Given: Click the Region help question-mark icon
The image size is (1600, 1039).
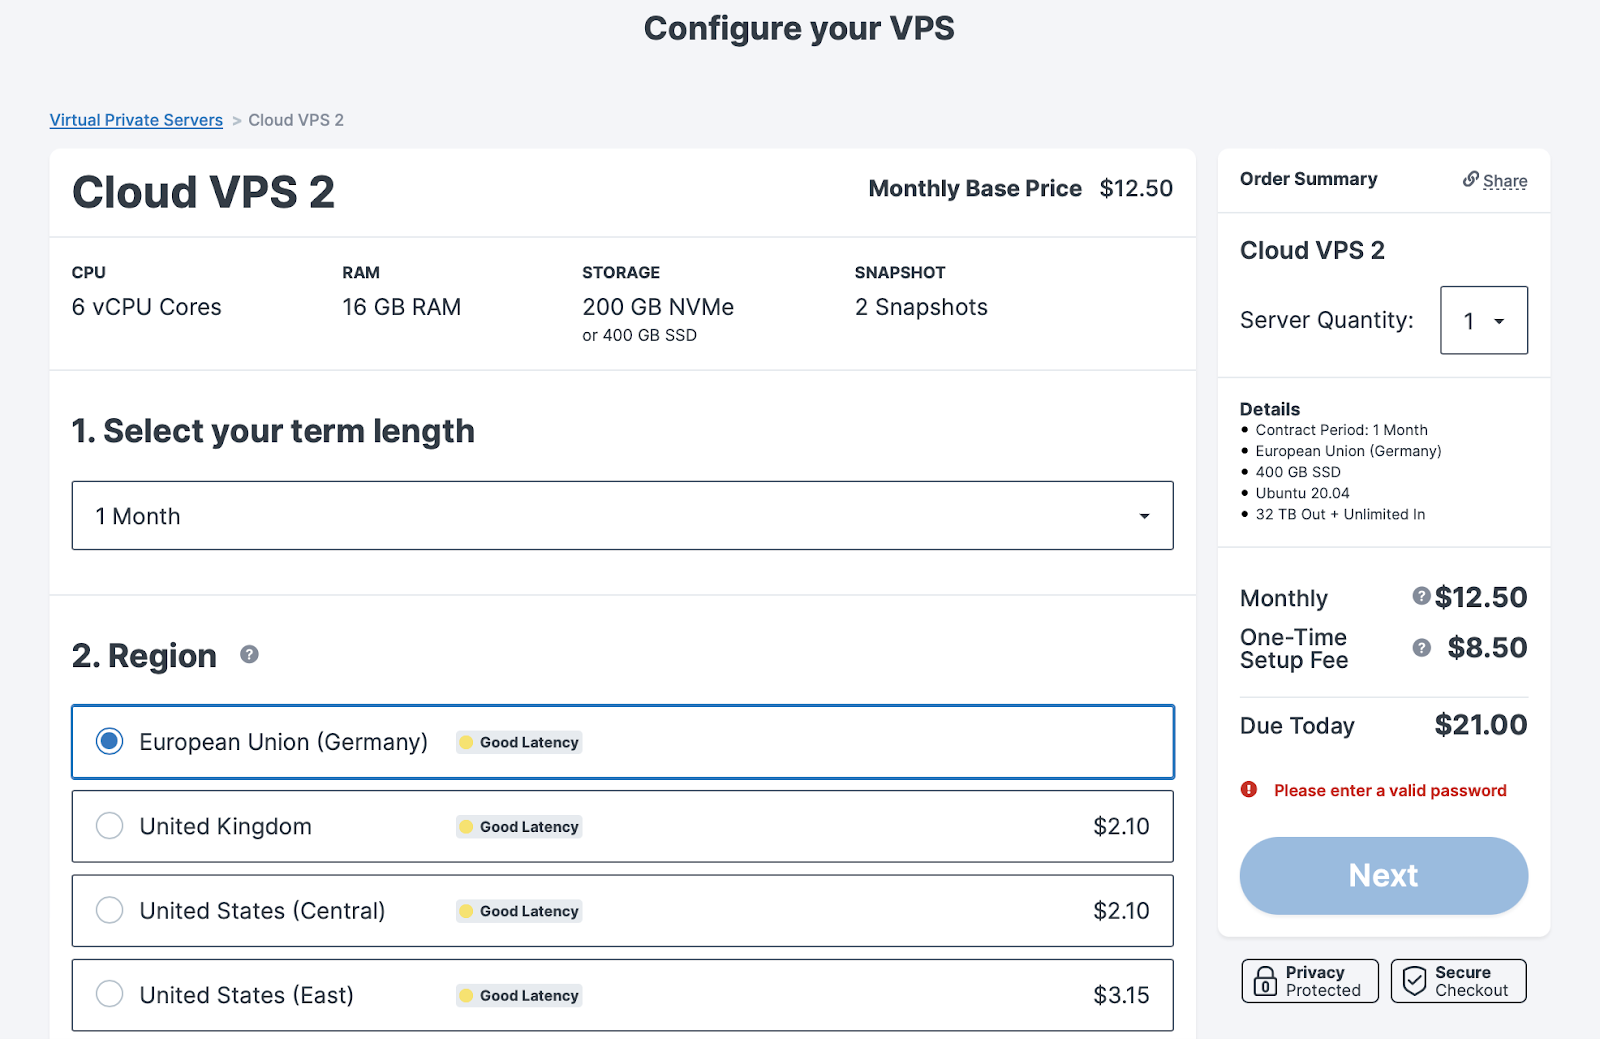Looking at the screenshot, I should [x=249, y=654].
